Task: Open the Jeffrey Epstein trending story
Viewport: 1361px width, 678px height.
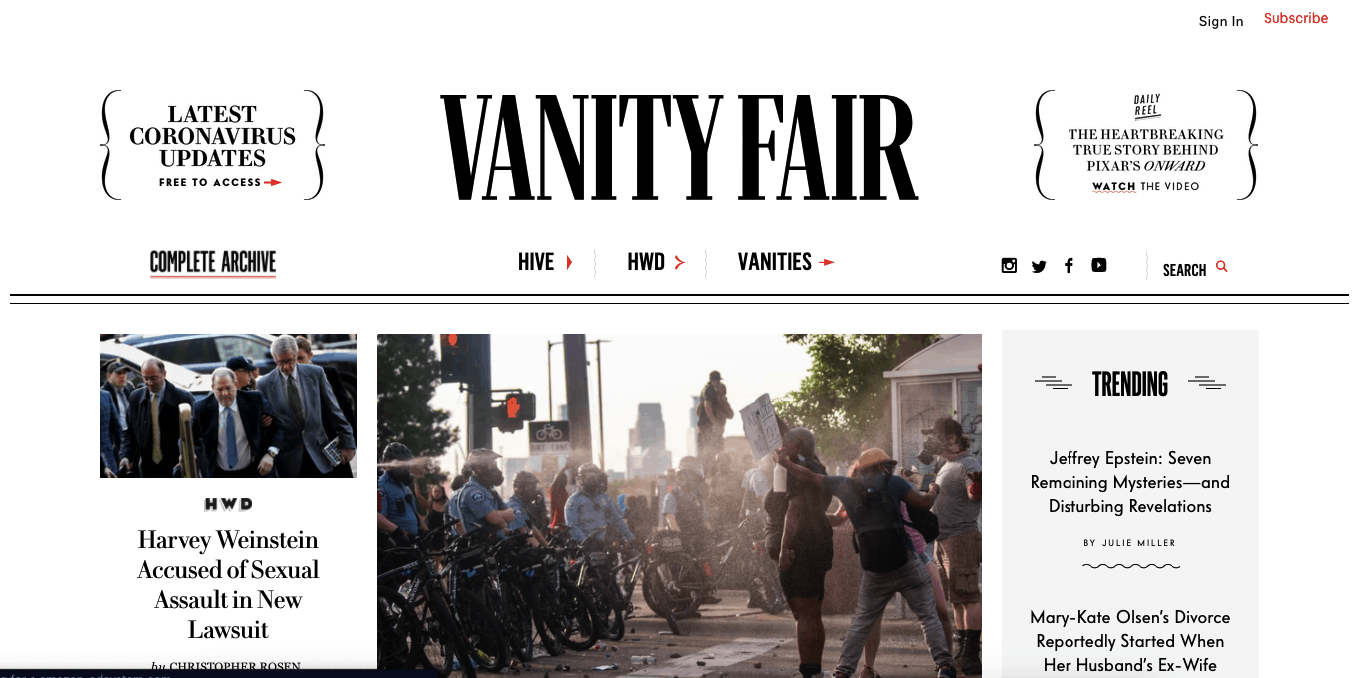Action: pyautogui.click(x=1130, y=482)
